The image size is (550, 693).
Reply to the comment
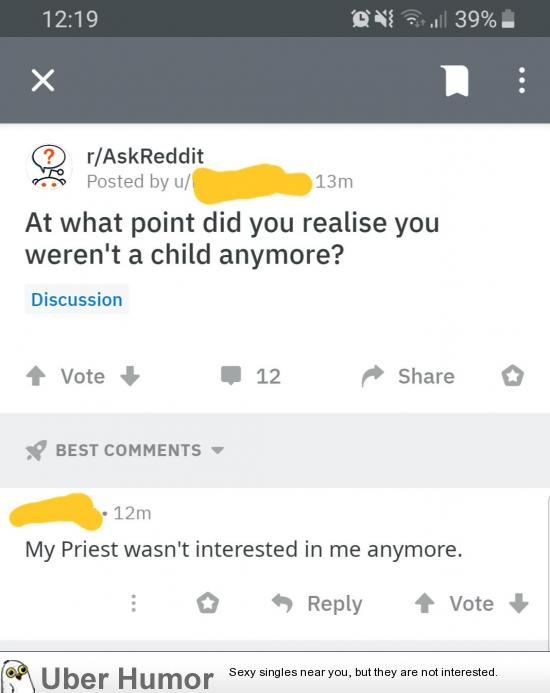(317, 603)
